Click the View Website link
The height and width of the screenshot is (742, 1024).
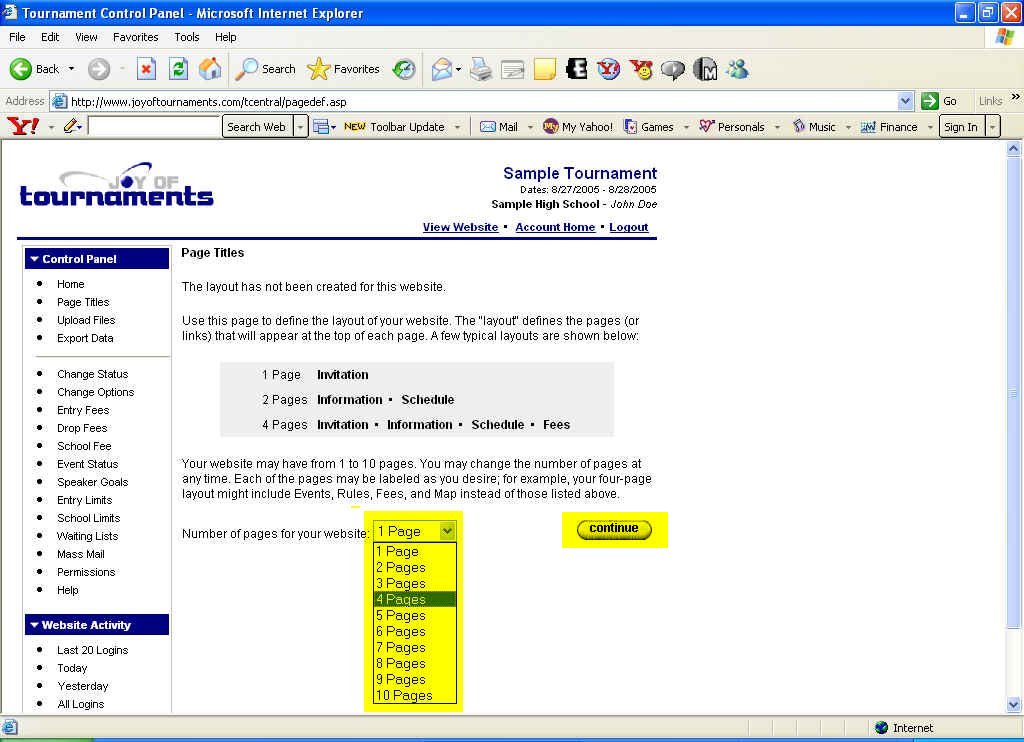(x=460, y=227)
